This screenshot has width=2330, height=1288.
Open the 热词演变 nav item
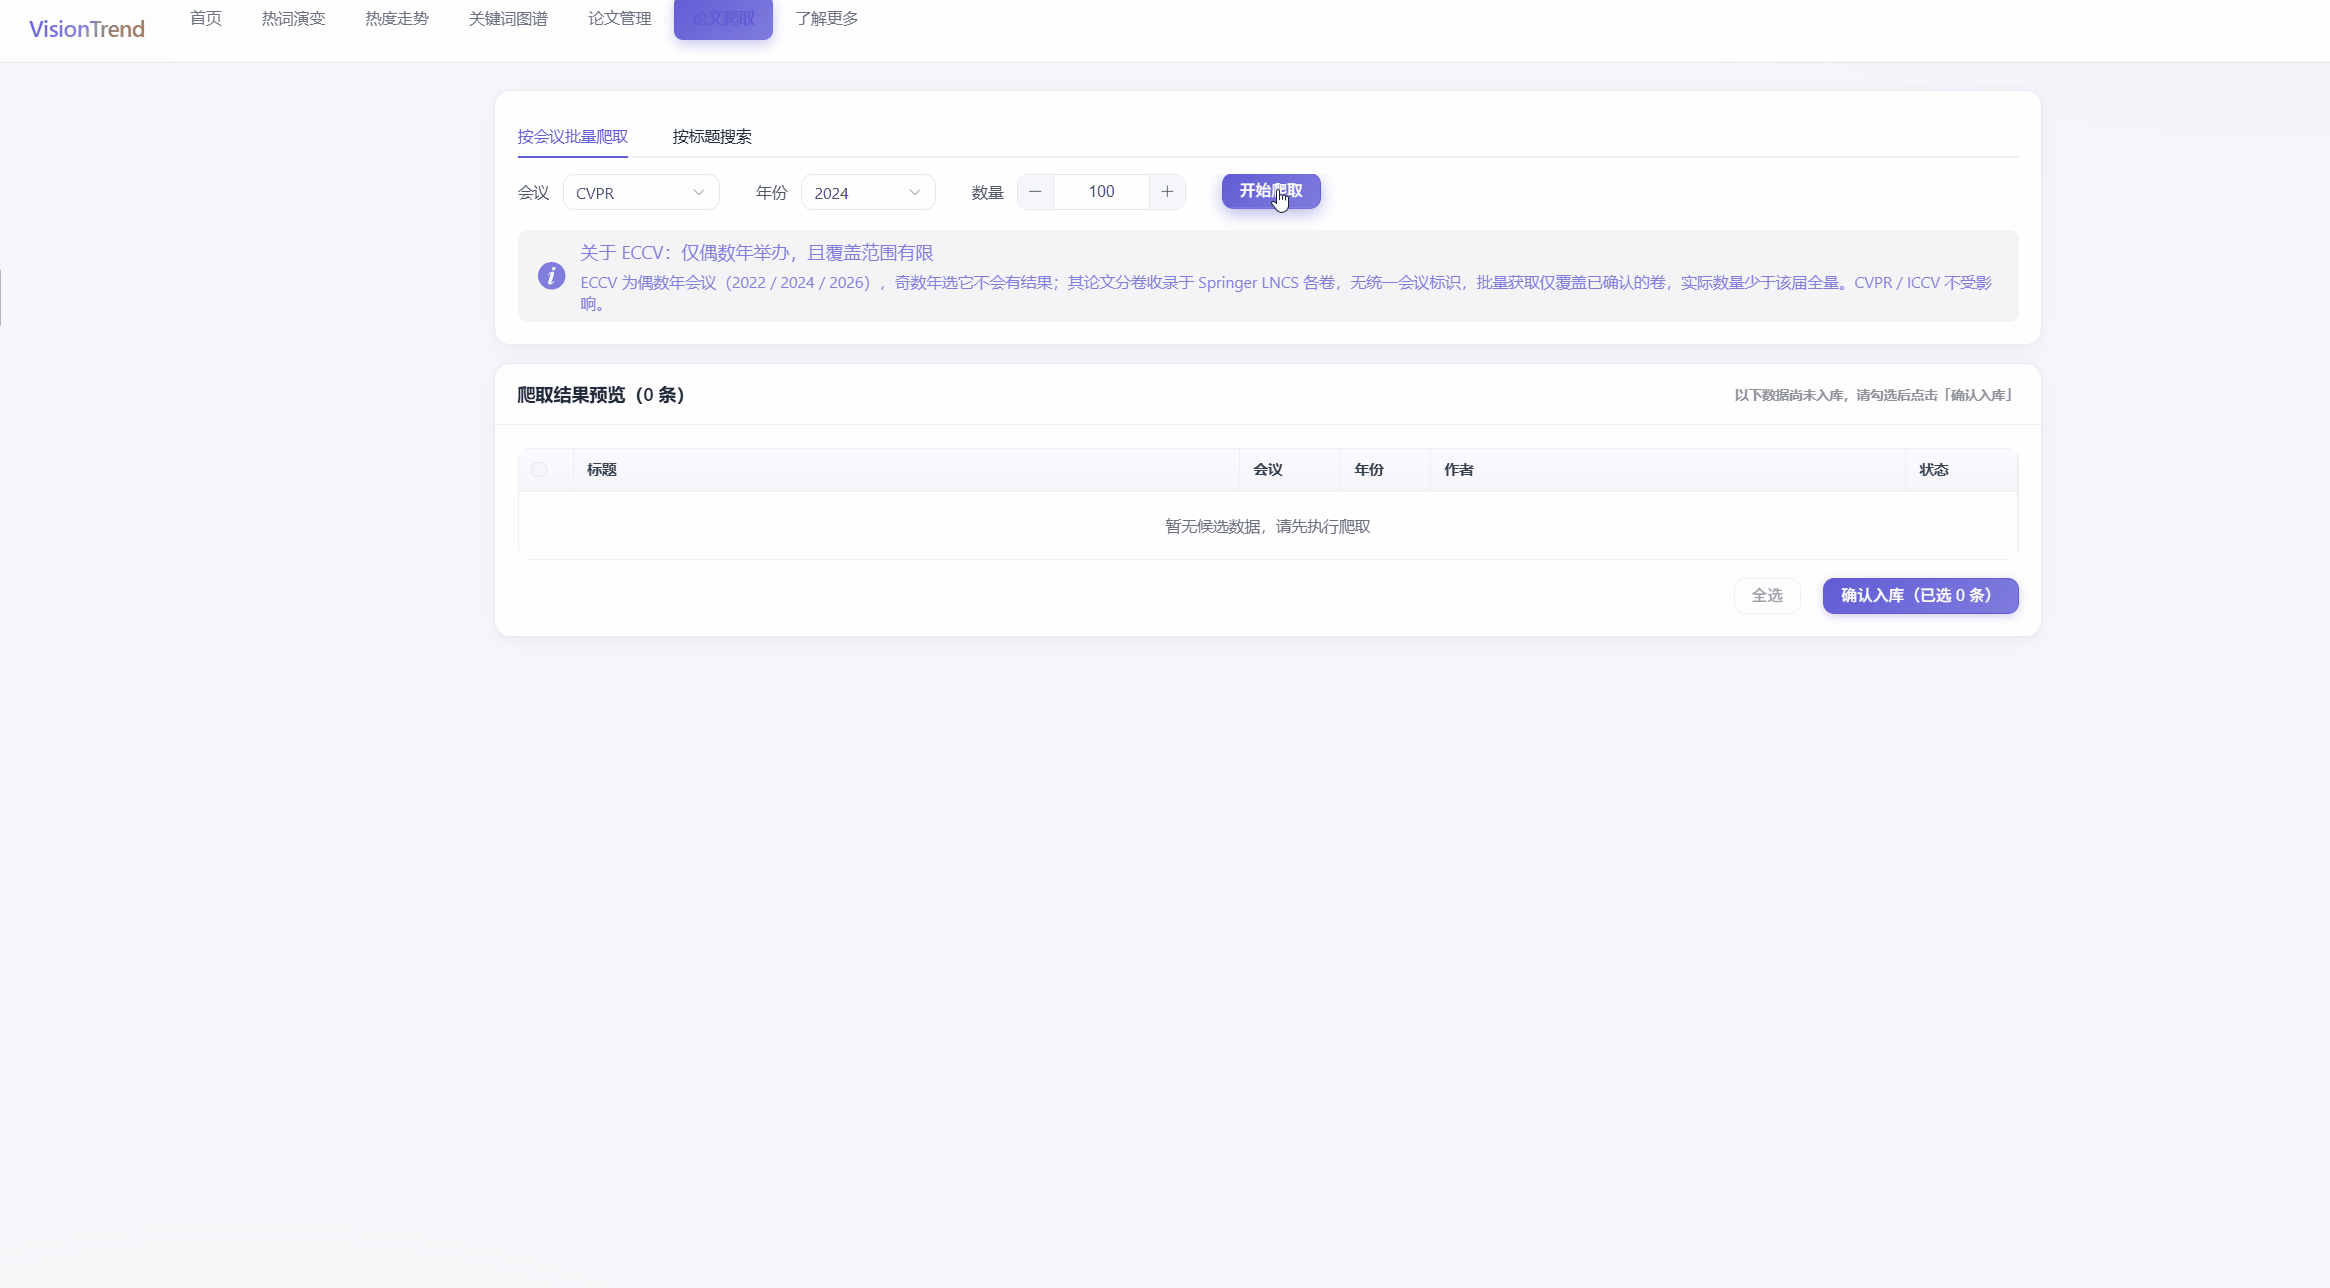[x=294, y=18]
